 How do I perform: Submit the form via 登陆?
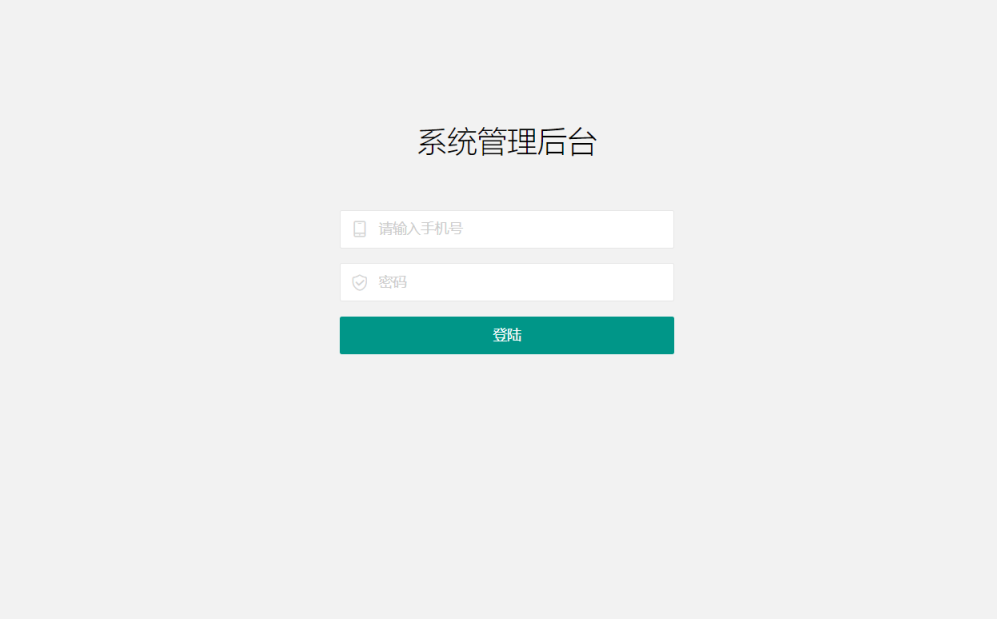tap(507, 335)
